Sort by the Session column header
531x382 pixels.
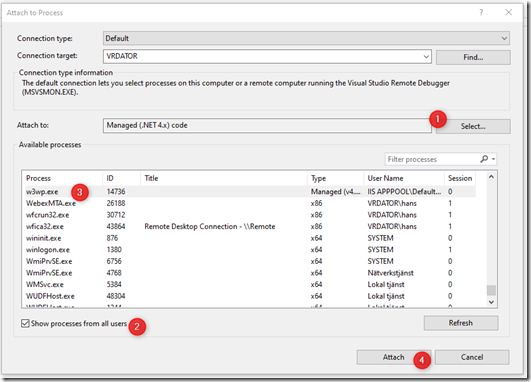[460, 178]
